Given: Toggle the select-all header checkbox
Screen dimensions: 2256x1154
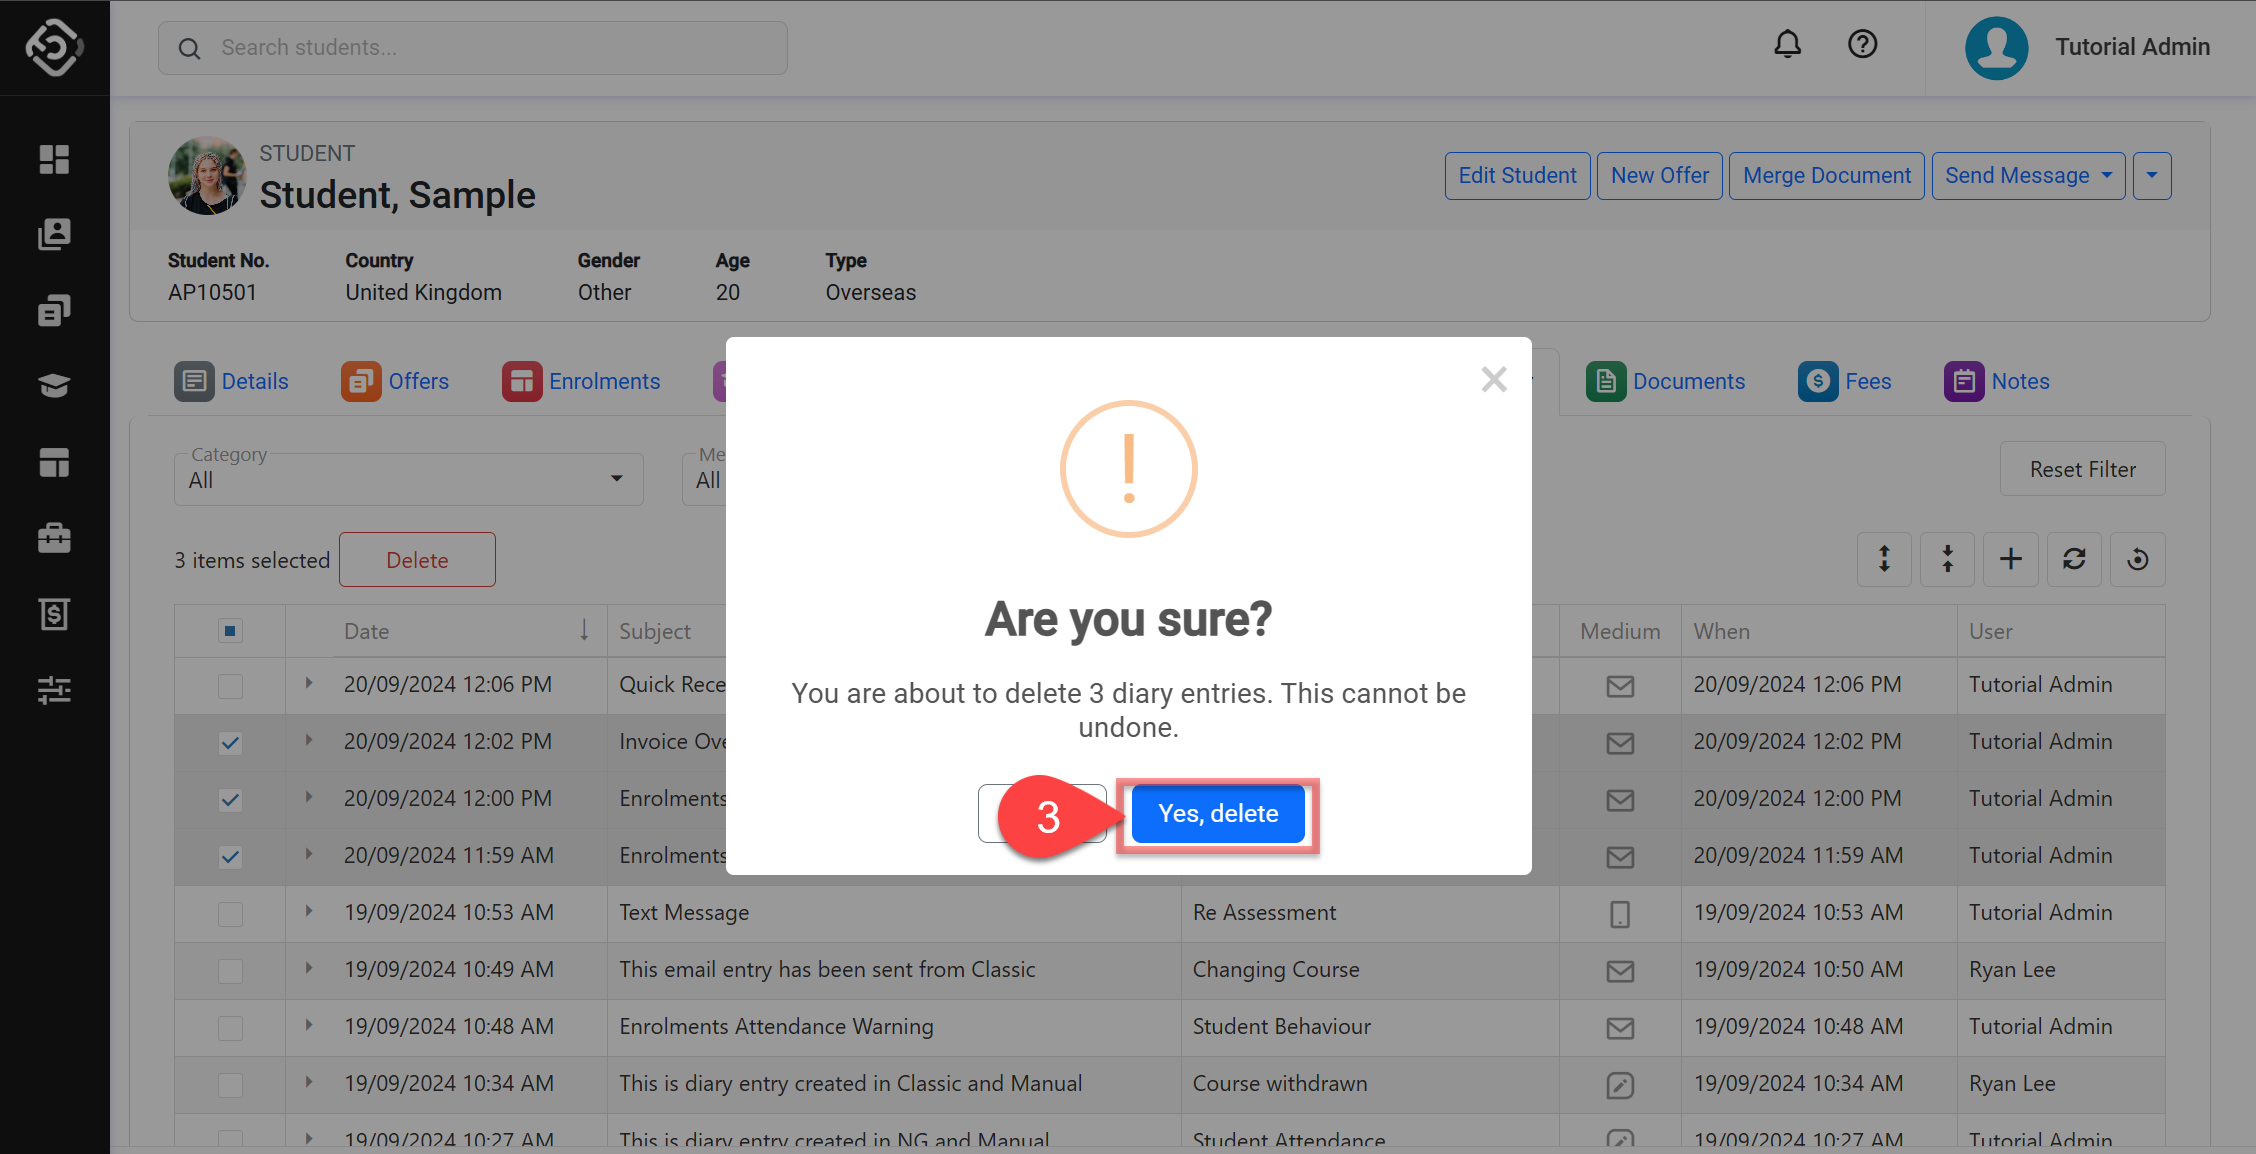Looking at the screenshot, I should click(x=230, y=631).
